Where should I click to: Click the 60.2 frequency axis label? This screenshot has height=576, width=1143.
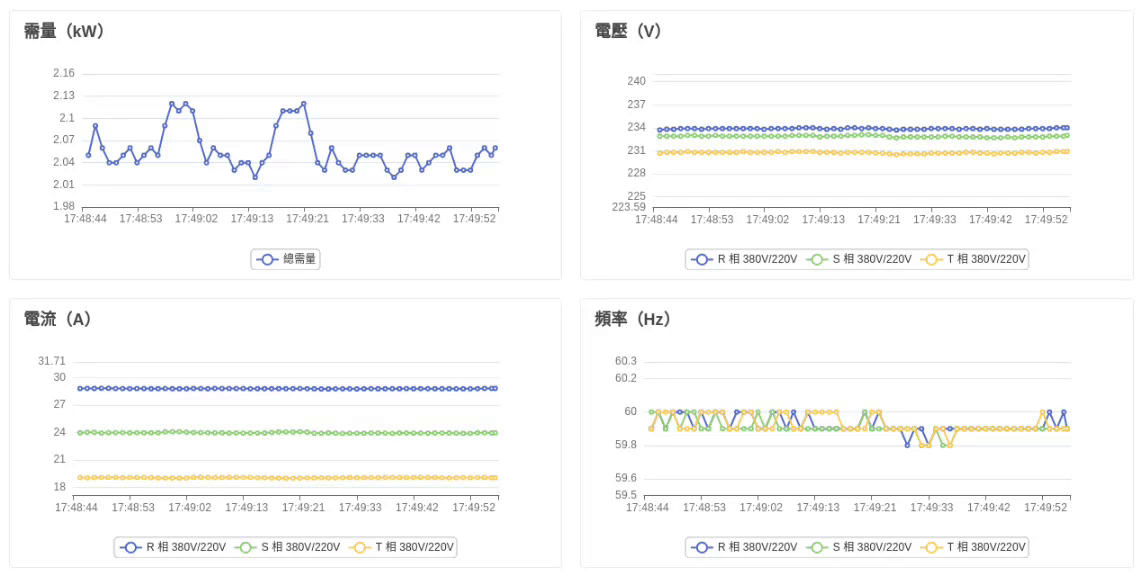[626, 378]
